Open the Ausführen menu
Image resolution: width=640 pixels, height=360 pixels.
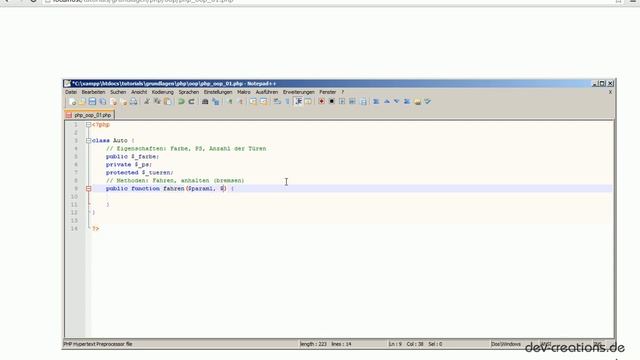267,92
